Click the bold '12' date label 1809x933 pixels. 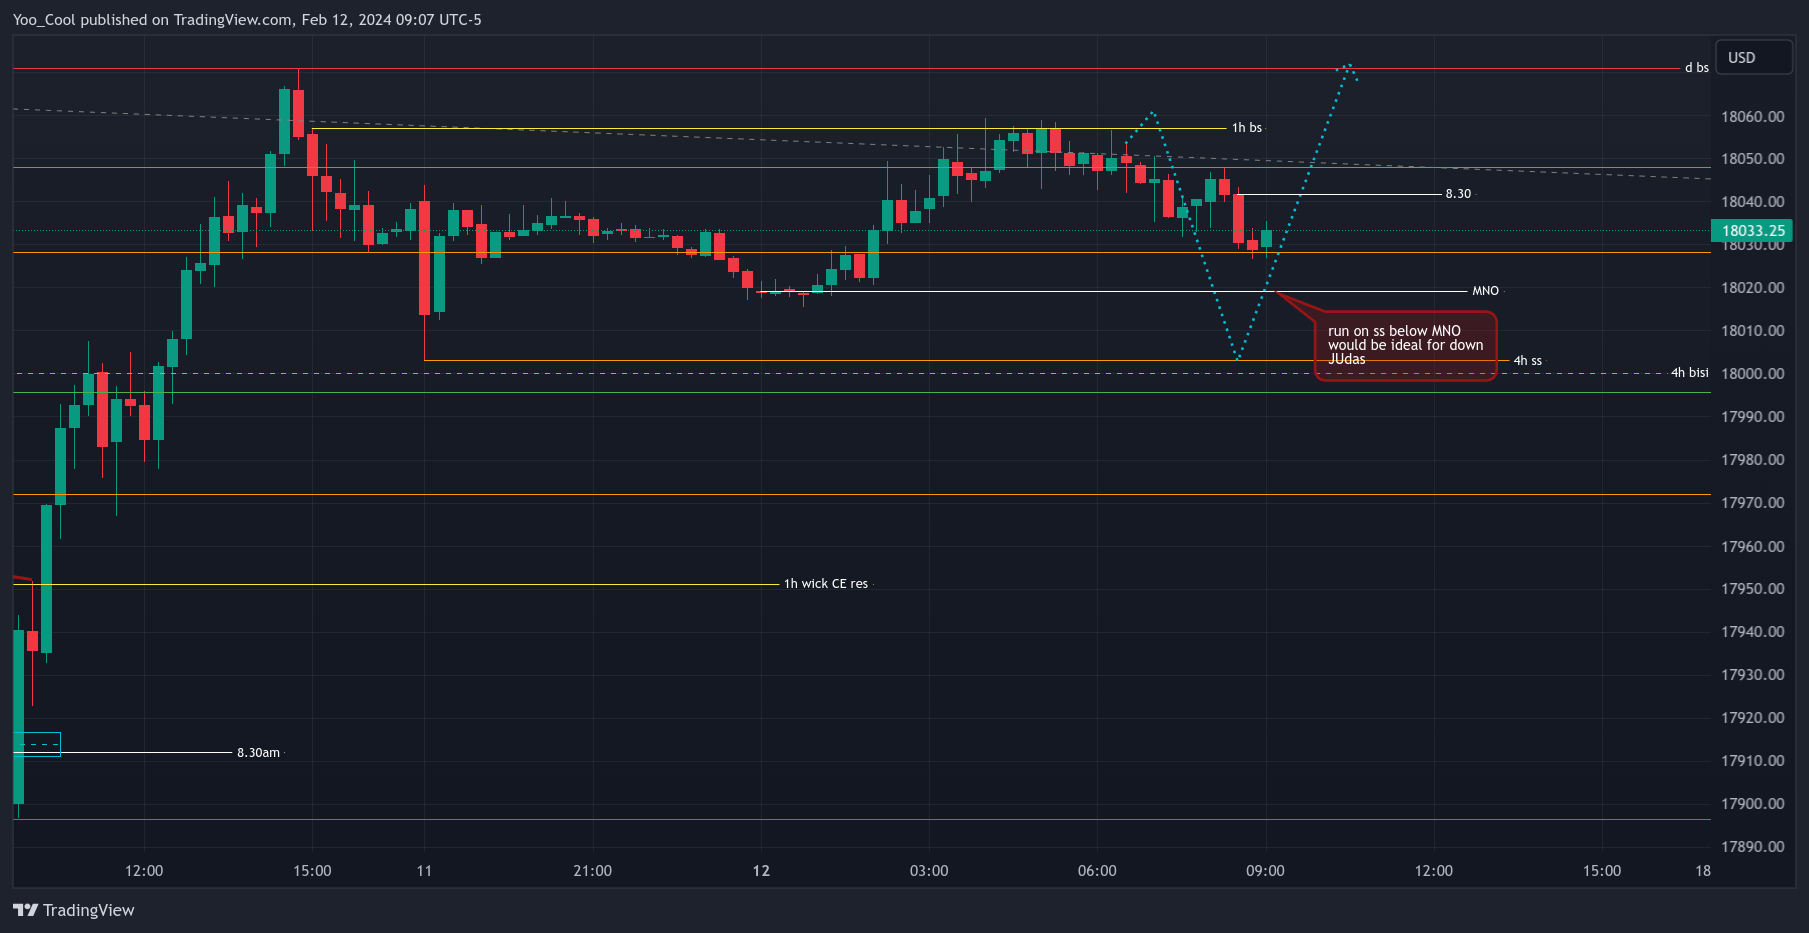[x=761, y=871]
